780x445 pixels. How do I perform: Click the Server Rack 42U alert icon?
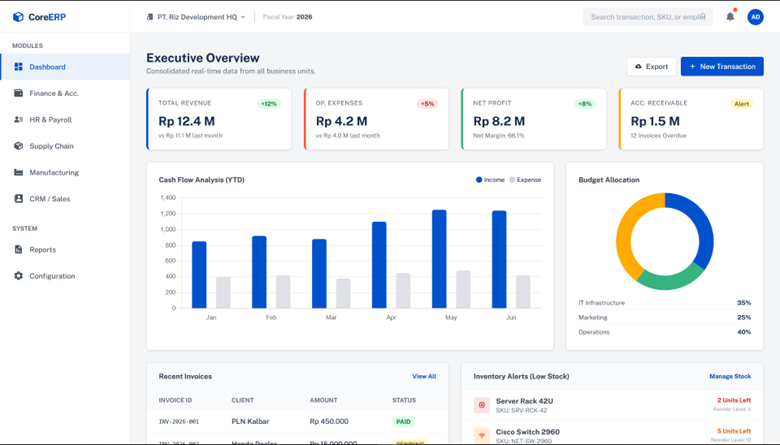tap(482, 405)
